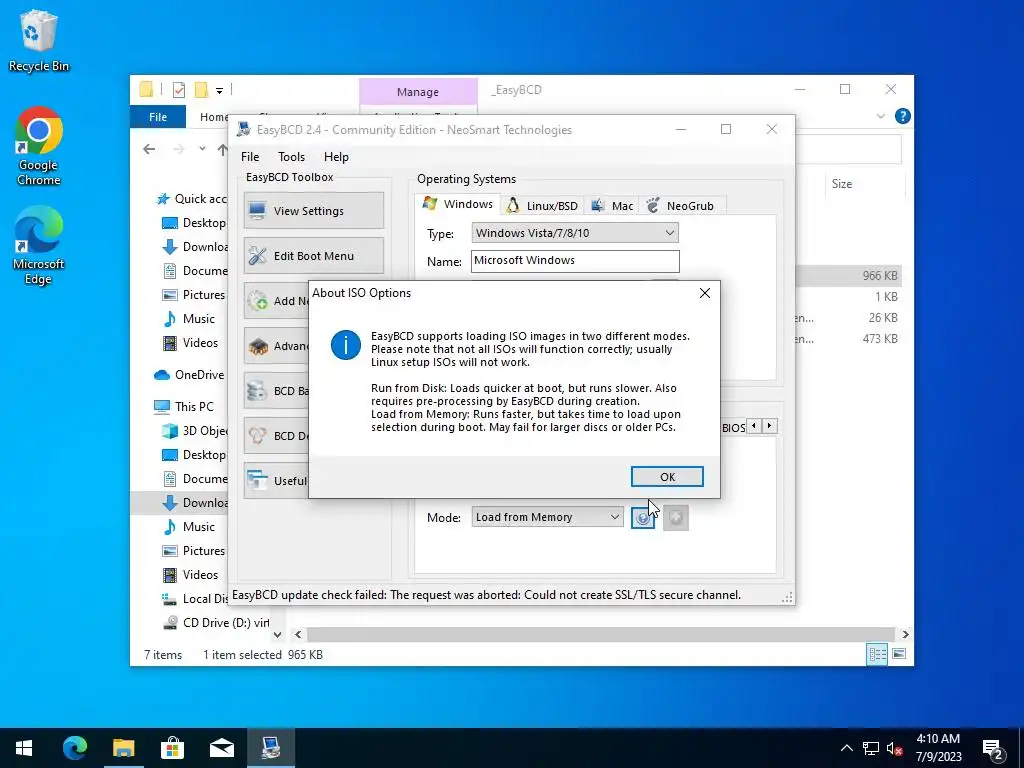Open the File menu in EasyBCD

click(249, 157)
